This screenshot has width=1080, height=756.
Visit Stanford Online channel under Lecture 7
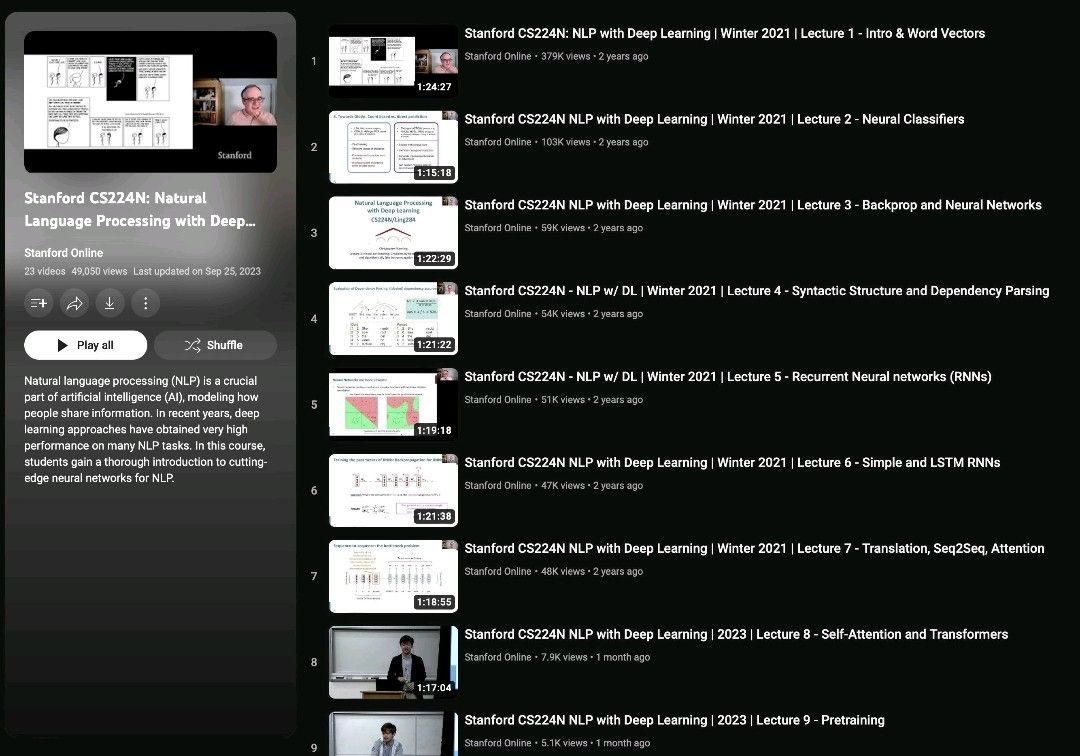pos(498,571)
